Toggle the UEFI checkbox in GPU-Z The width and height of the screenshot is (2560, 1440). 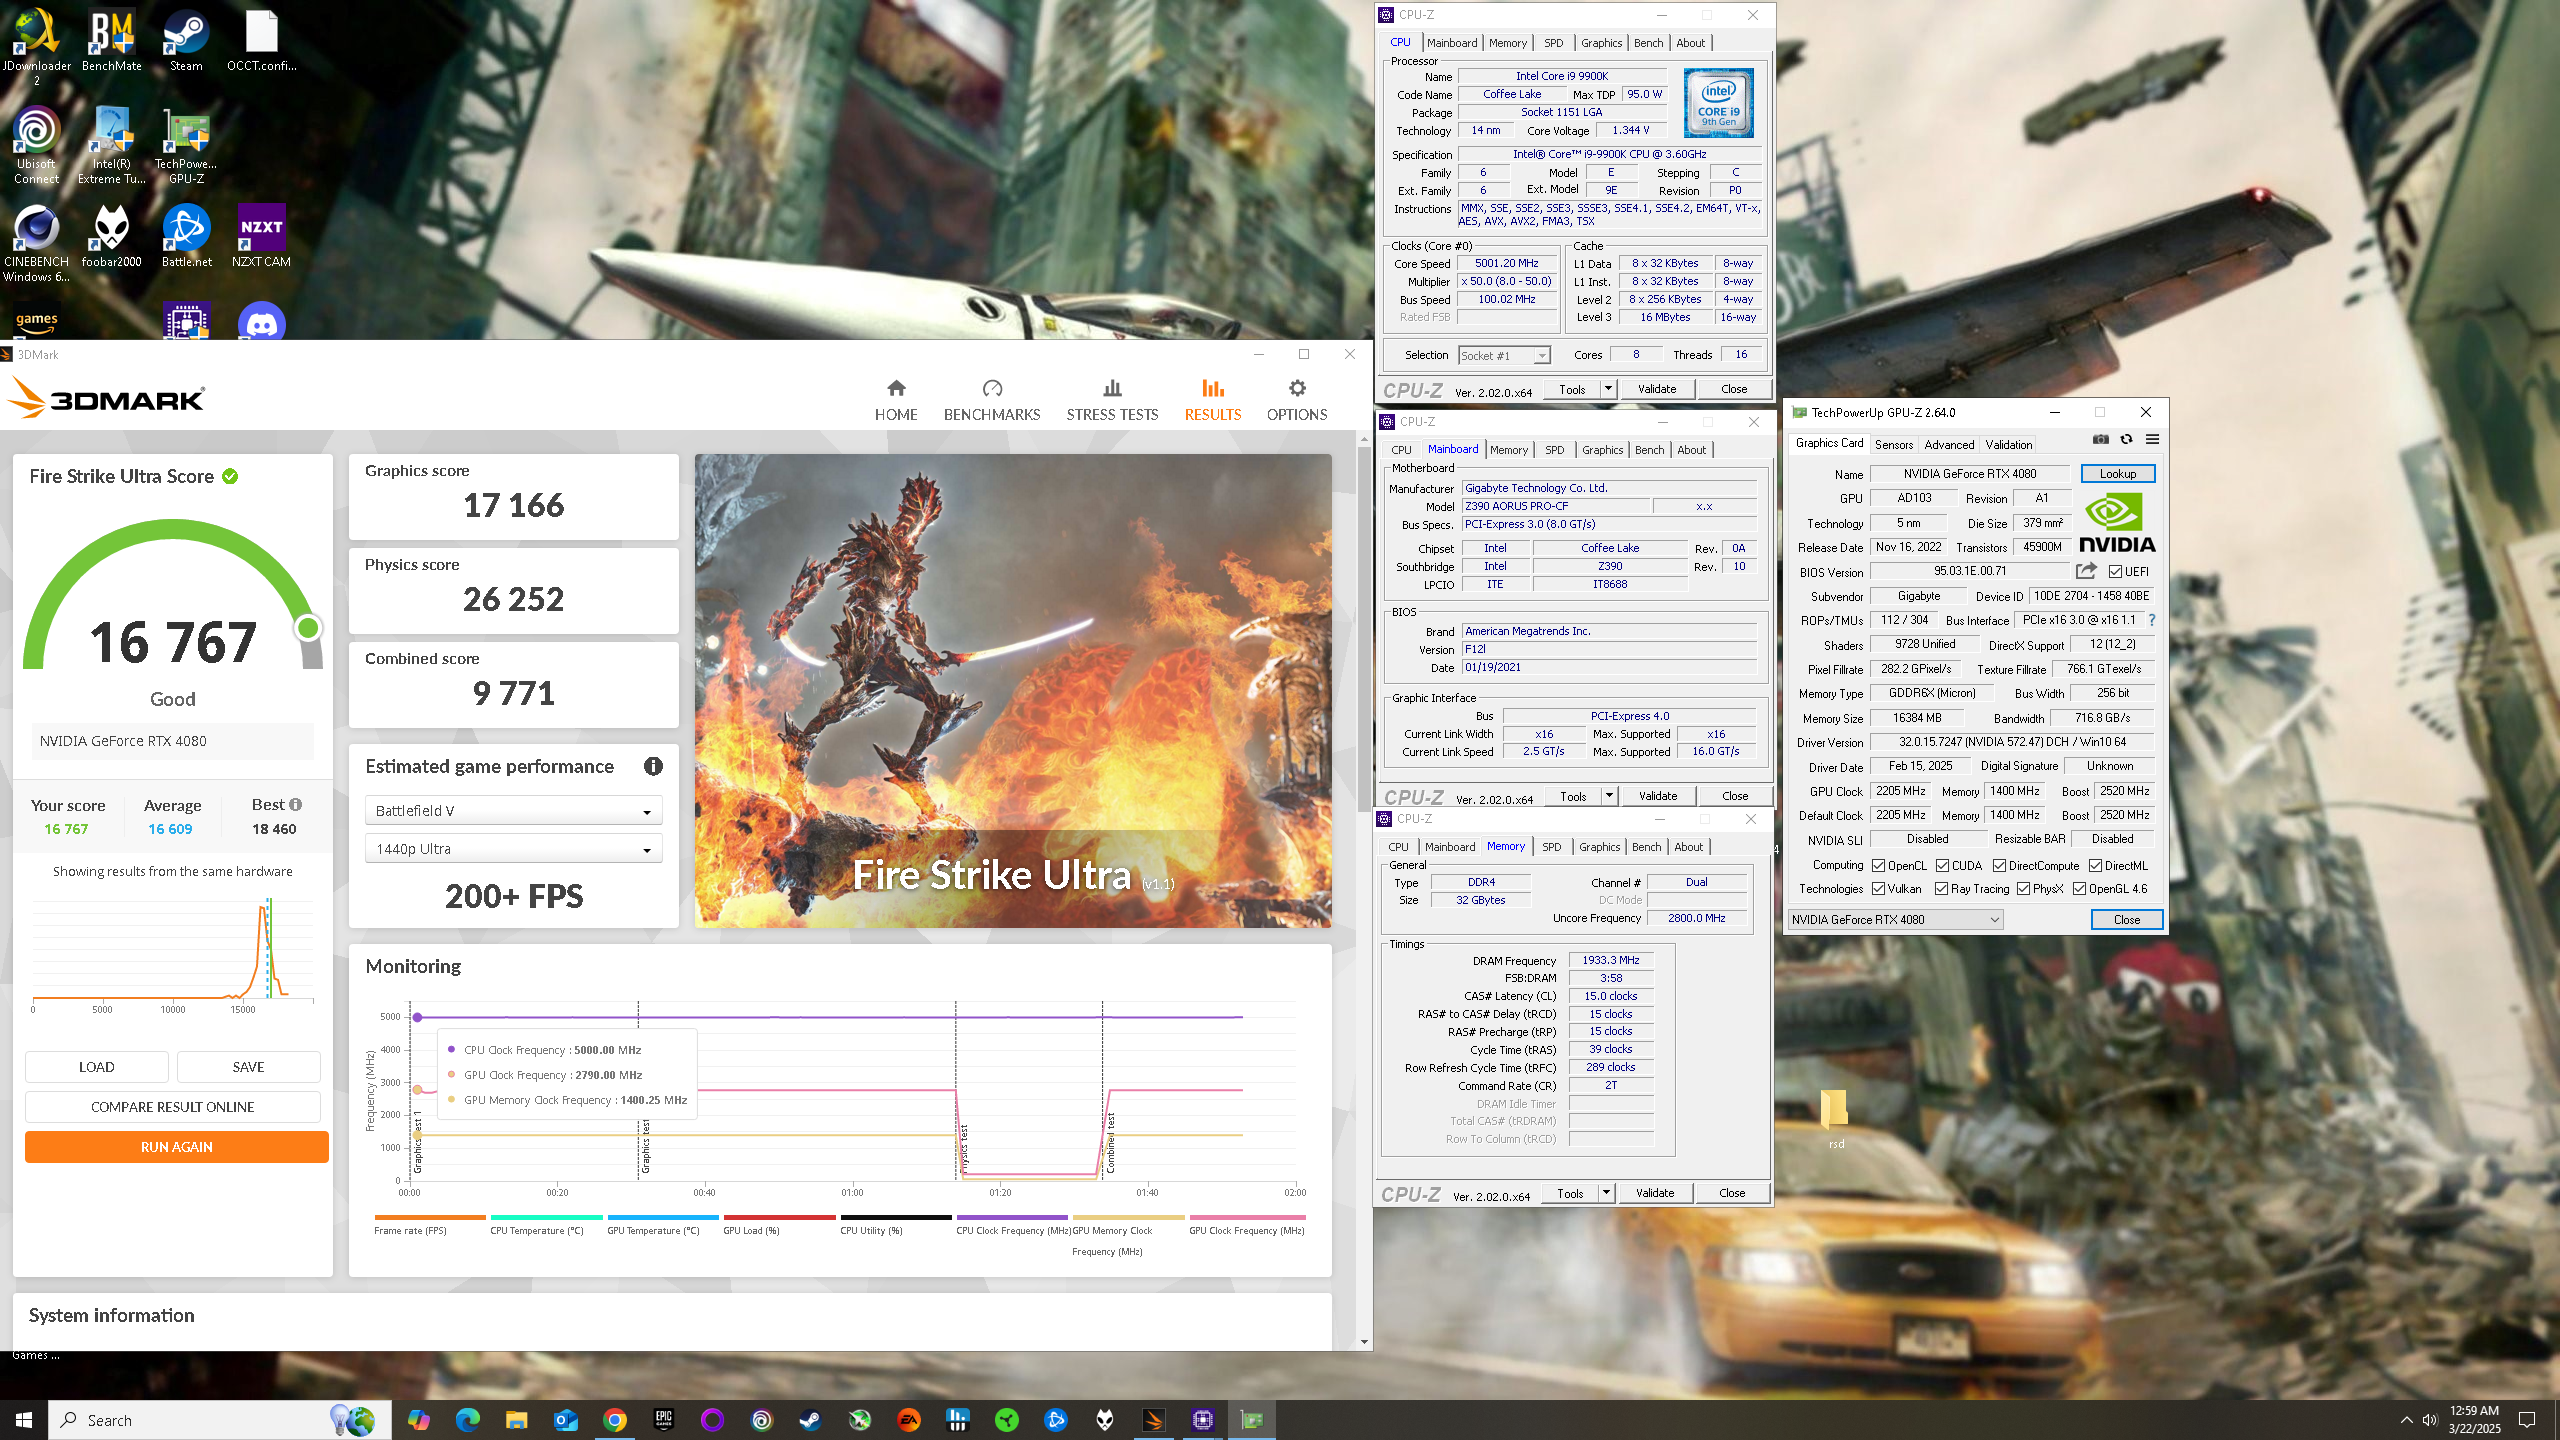[x=2116, y=572]
